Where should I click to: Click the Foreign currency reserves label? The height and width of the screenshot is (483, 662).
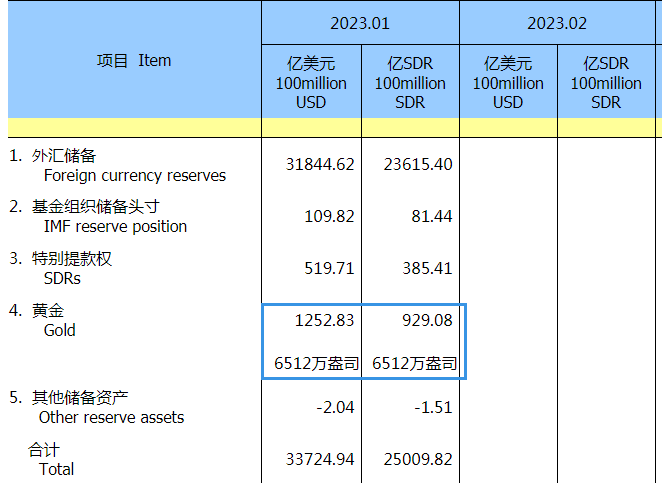(135, 175)
